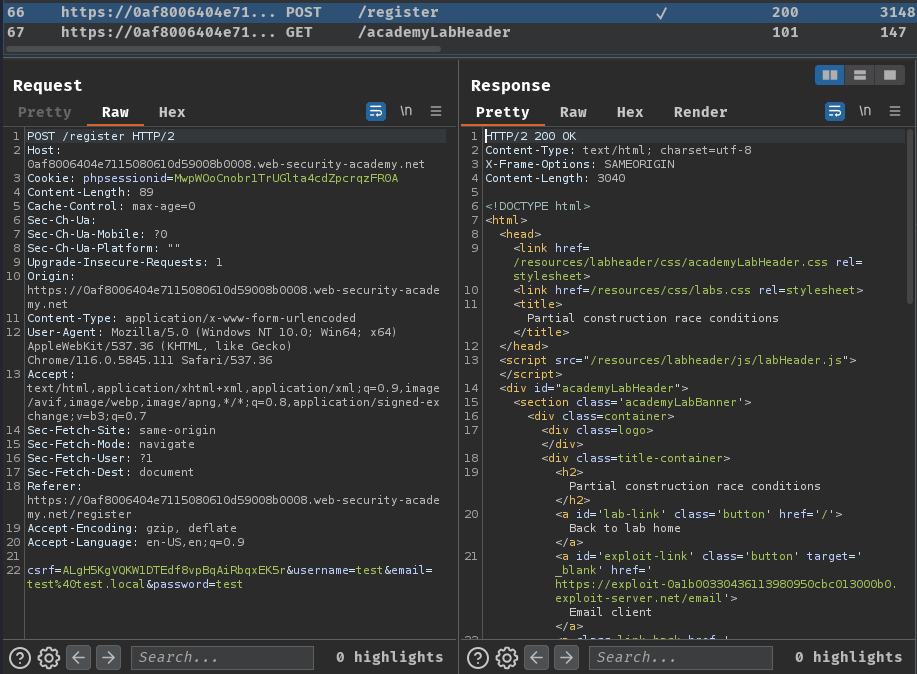Open the Hex tab in Response panel
This screenshot has width=917, height=674.
tap(630, 112)
